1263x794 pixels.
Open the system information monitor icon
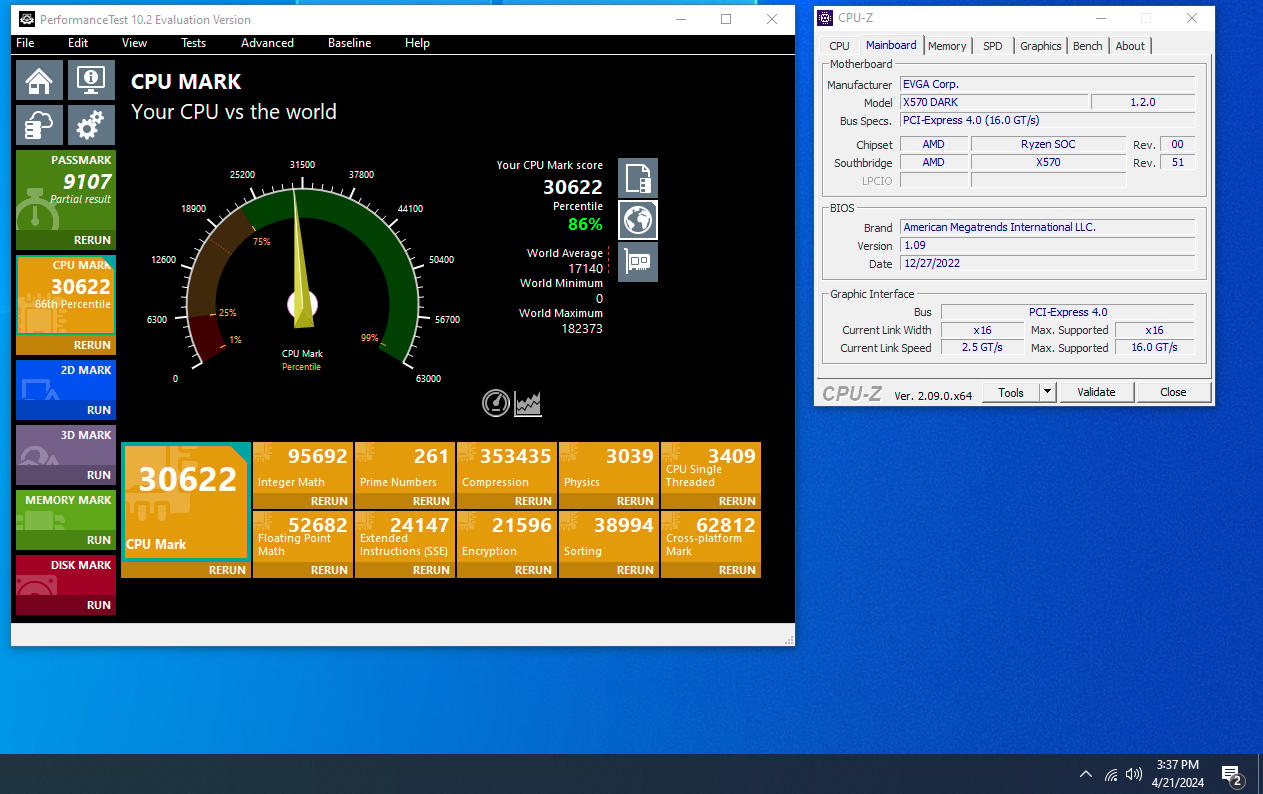click(x=91, y=80)
